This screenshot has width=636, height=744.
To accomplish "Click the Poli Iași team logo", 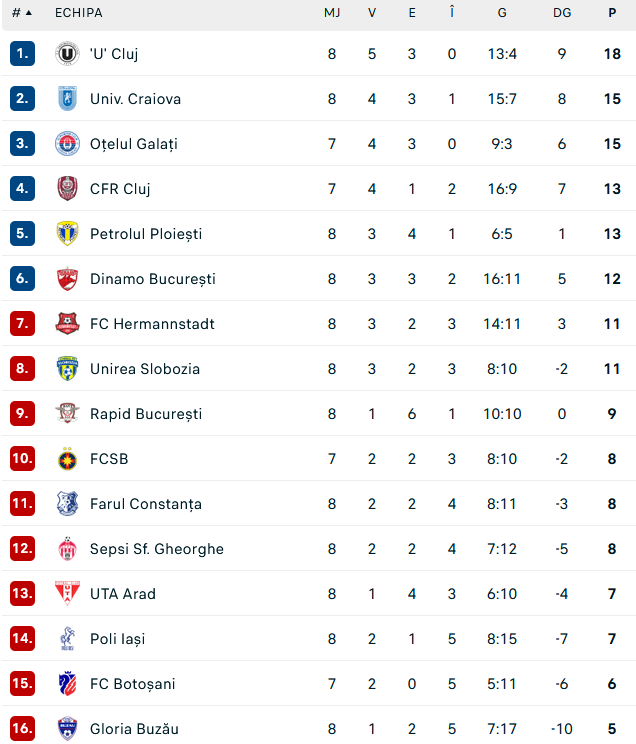I will tap(67, 639).
